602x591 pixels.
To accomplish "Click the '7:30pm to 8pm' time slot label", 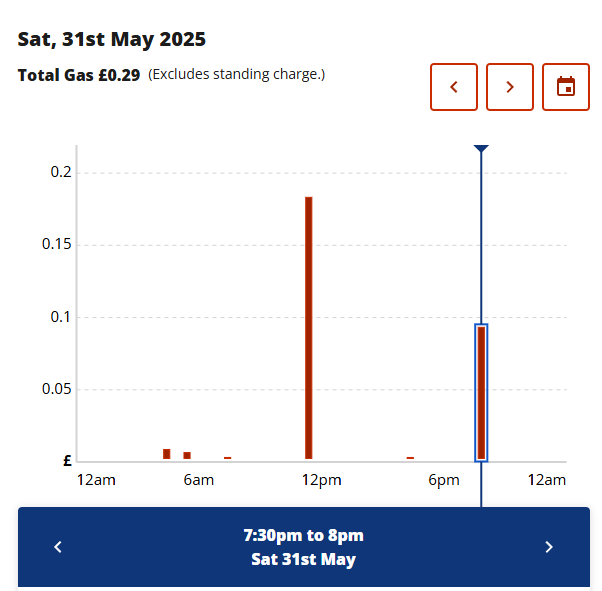I will 303,535.
